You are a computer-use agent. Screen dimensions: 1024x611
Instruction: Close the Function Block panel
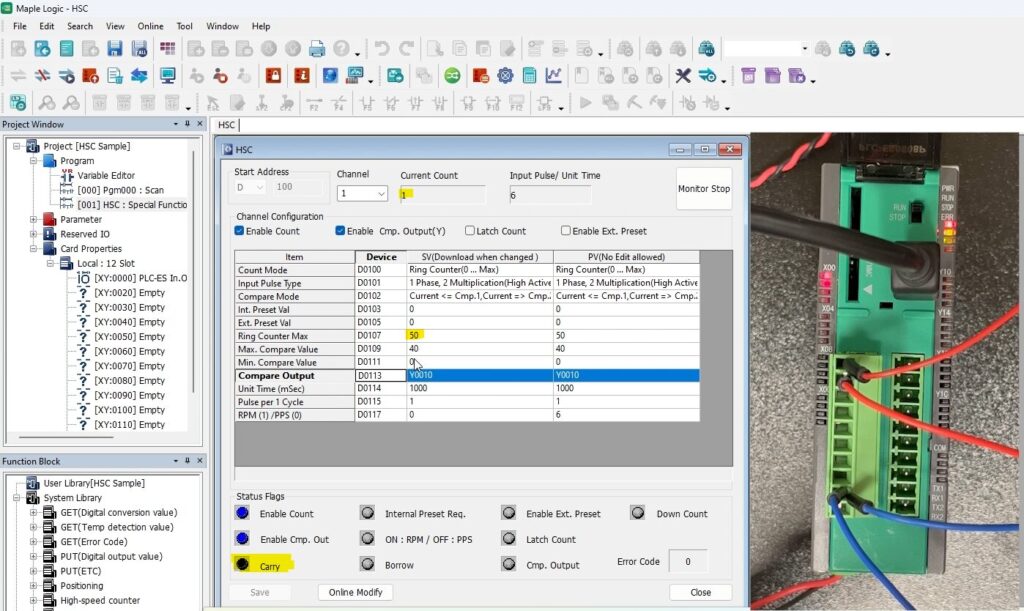[200, 461]
